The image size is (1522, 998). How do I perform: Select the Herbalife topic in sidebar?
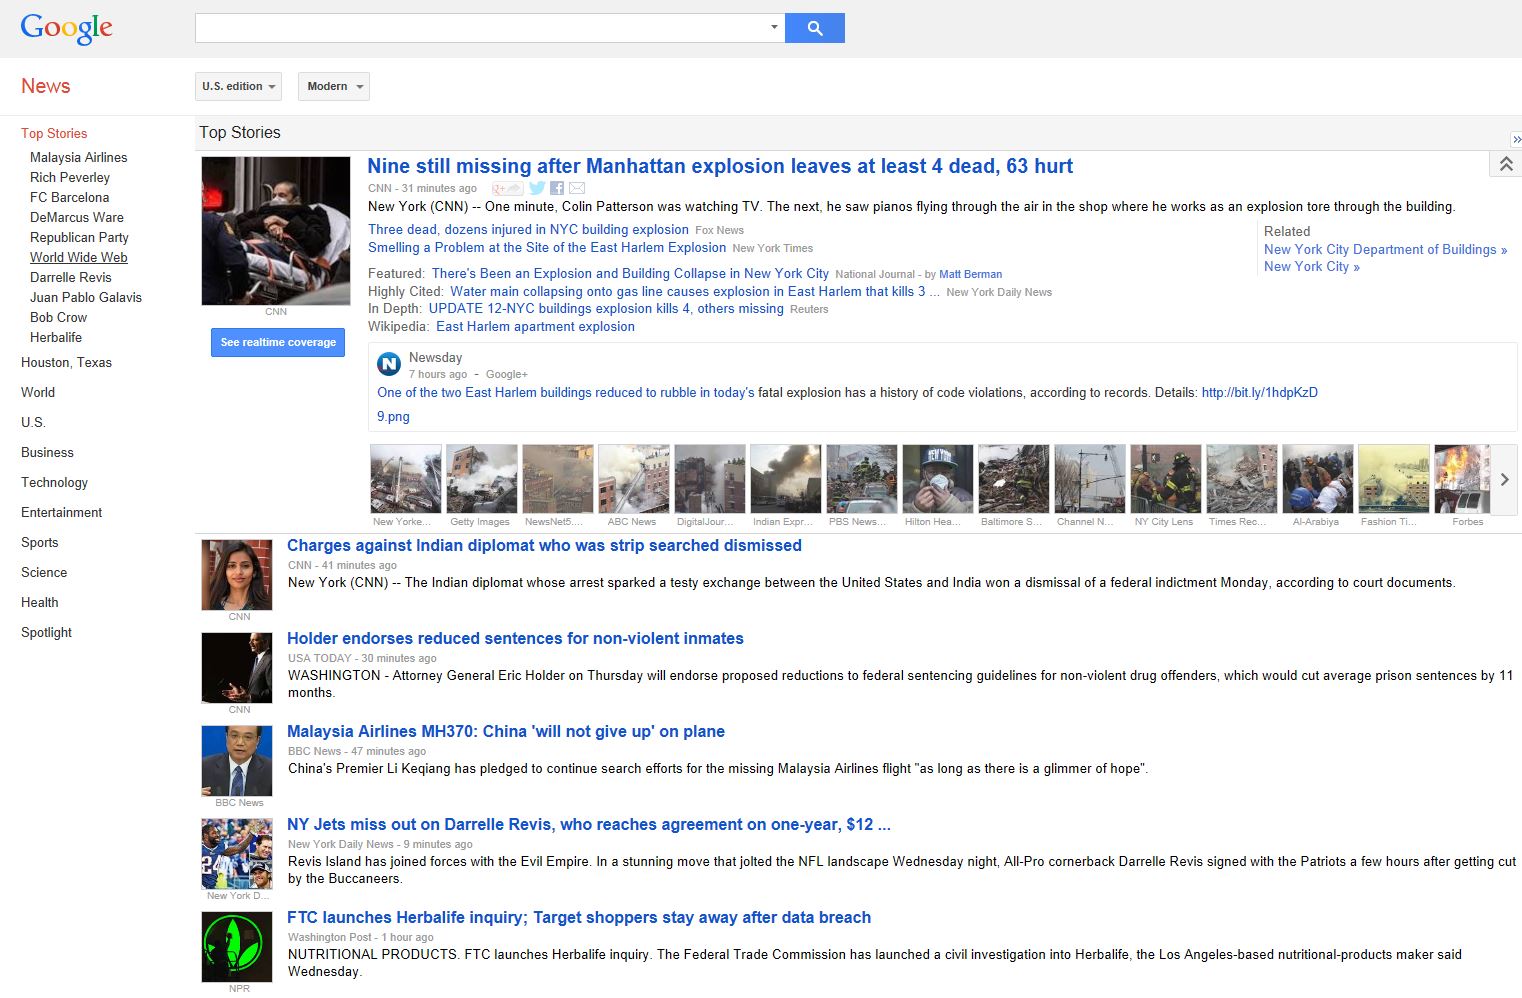tap(56, 337)
